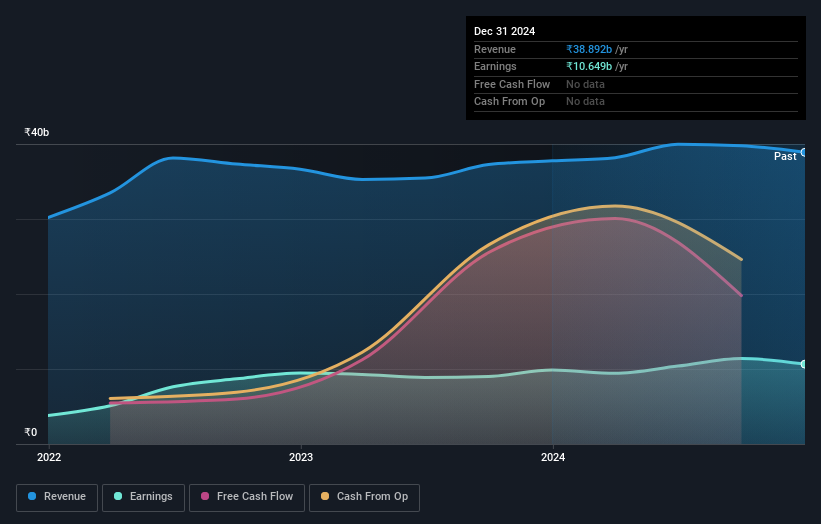Screen dimensions: 821x524
Task: Click the Dec 31 2024 tooltip date
Action: pyautogui.click(x=504, y=31)
